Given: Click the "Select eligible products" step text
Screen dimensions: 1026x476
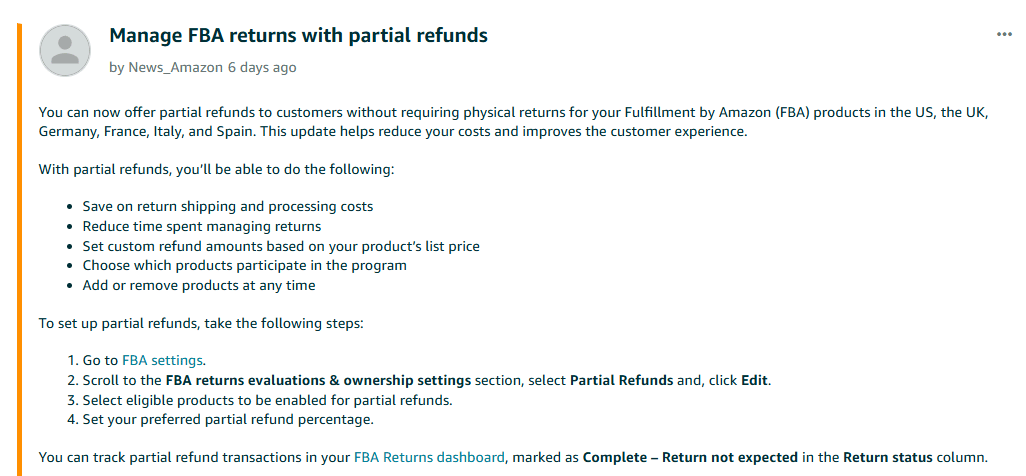Looking at the screenshot, I should click(x=267, y=399).
